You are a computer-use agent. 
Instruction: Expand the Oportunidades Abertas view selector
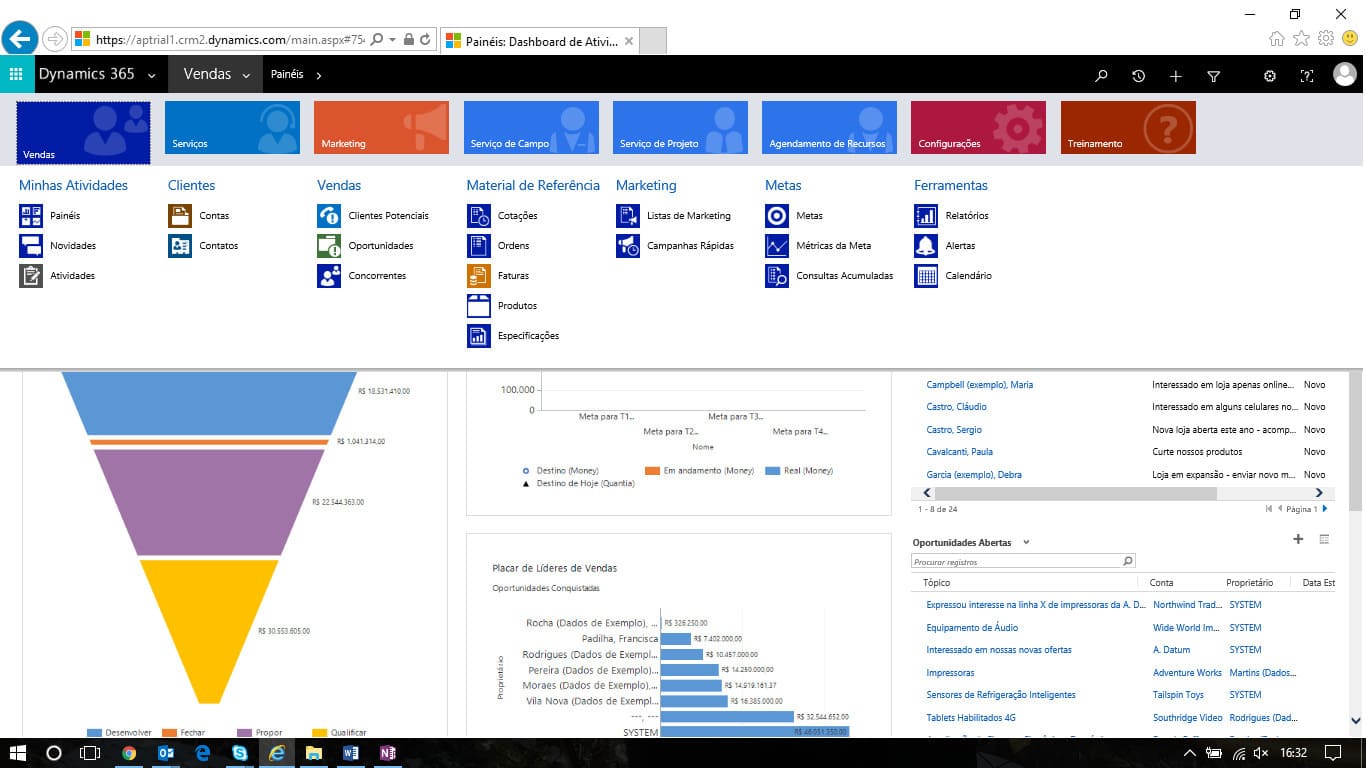(x=1026, y=543)
